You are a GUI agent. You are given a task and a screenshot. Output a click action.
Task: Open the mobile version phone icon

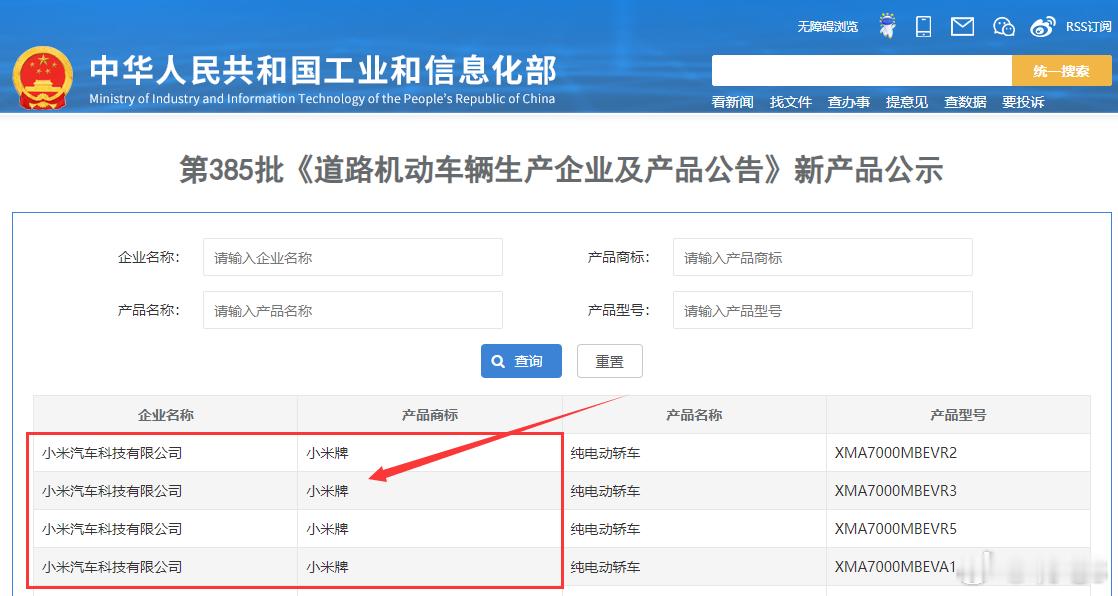(923, 26)
